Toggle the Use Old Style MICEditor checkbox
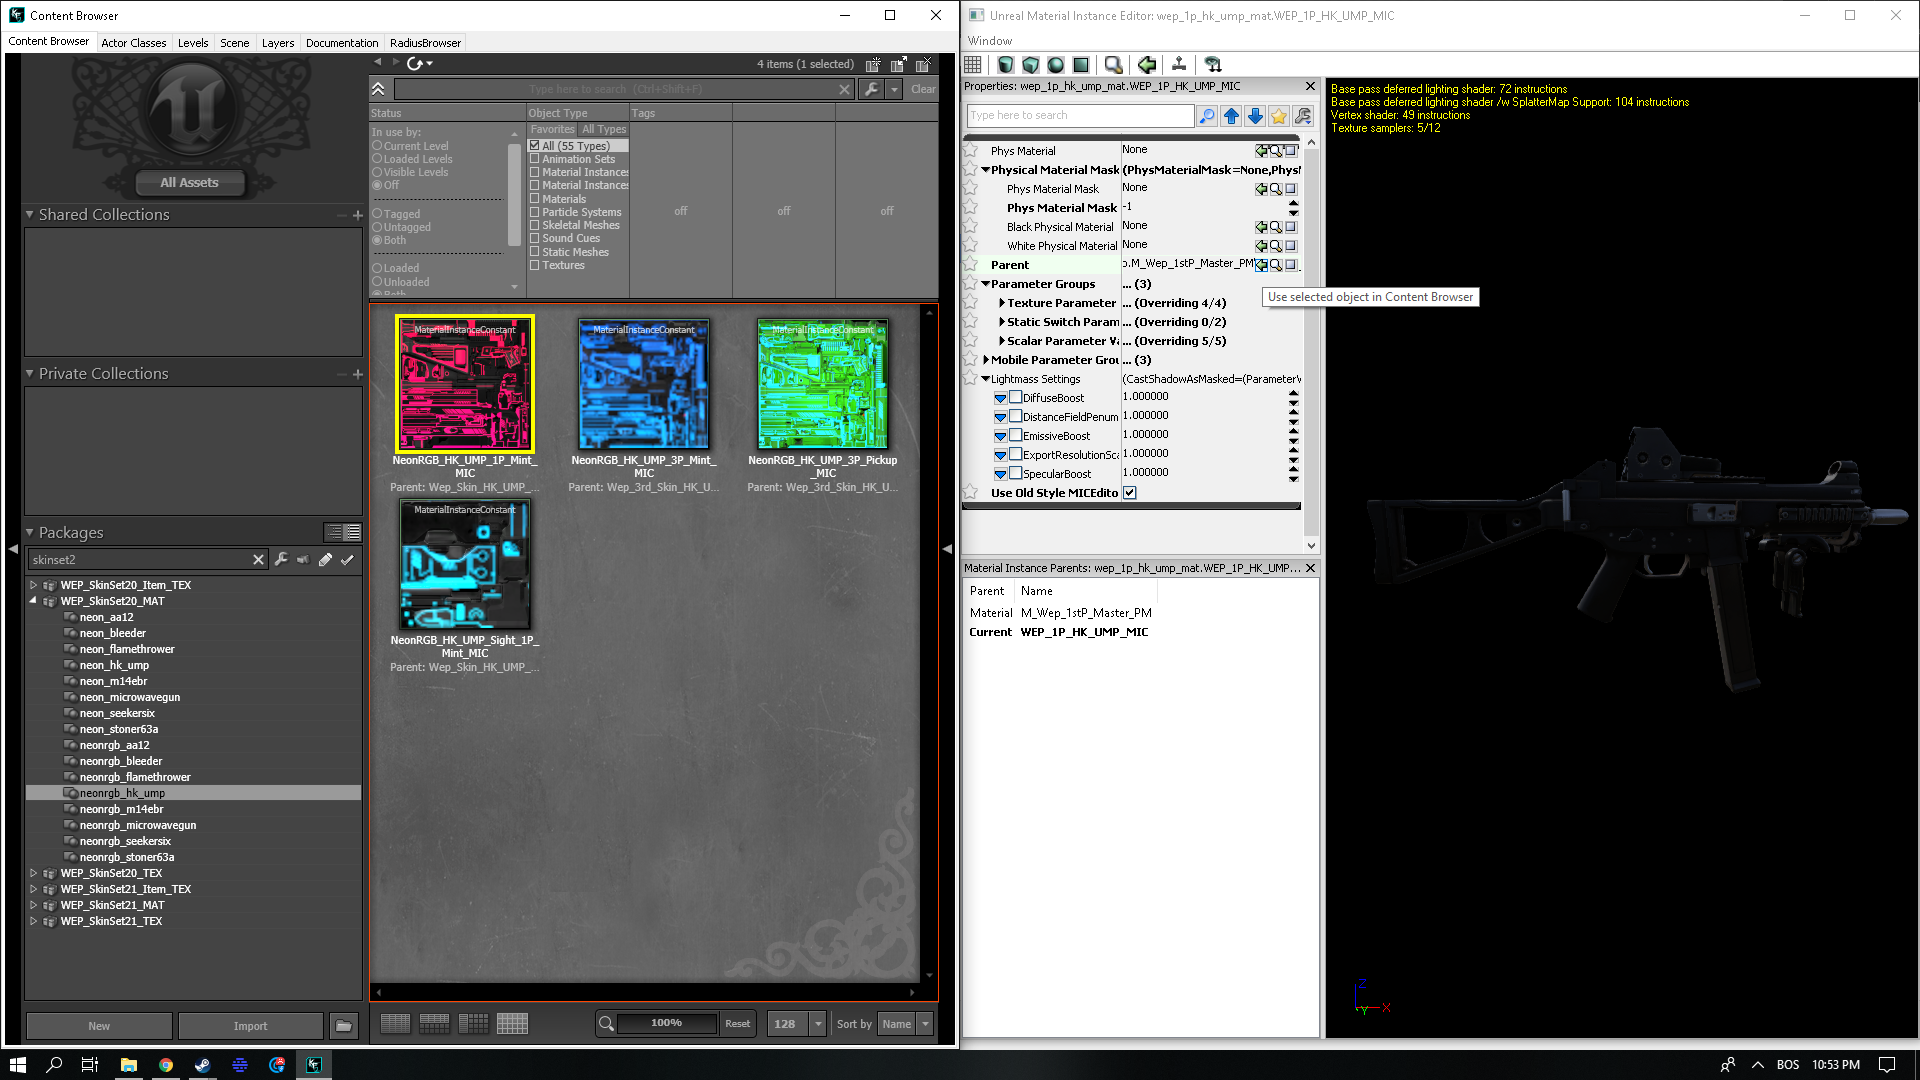This screenshot has height=1080, width=1920. click(1130, 493)
